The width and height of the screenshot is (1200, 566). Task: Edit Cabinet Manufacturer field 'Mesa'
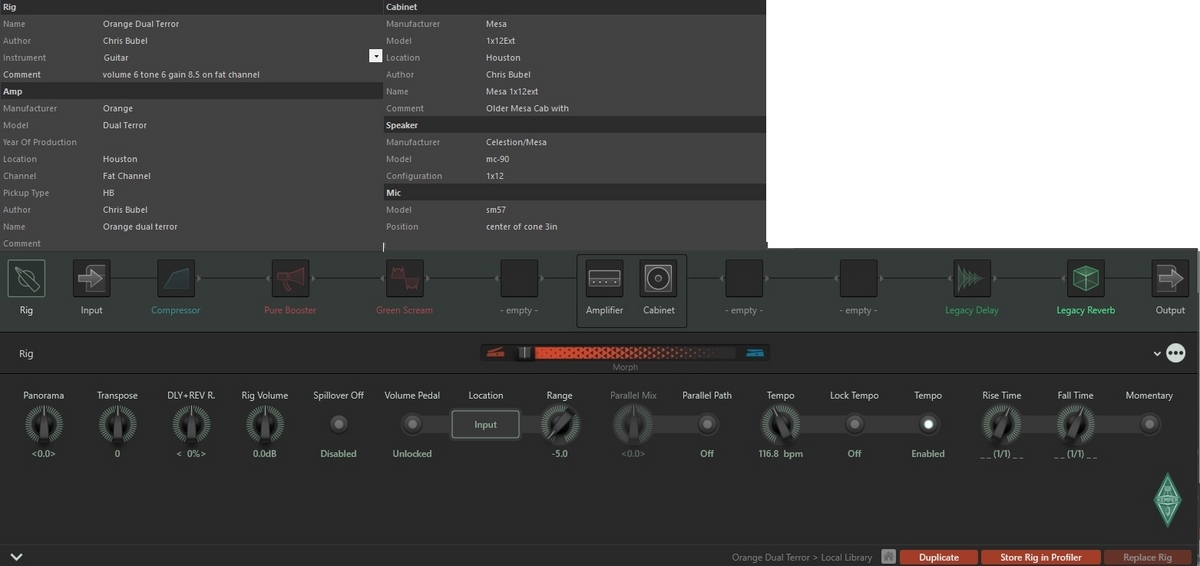click(x=625, y=24)
